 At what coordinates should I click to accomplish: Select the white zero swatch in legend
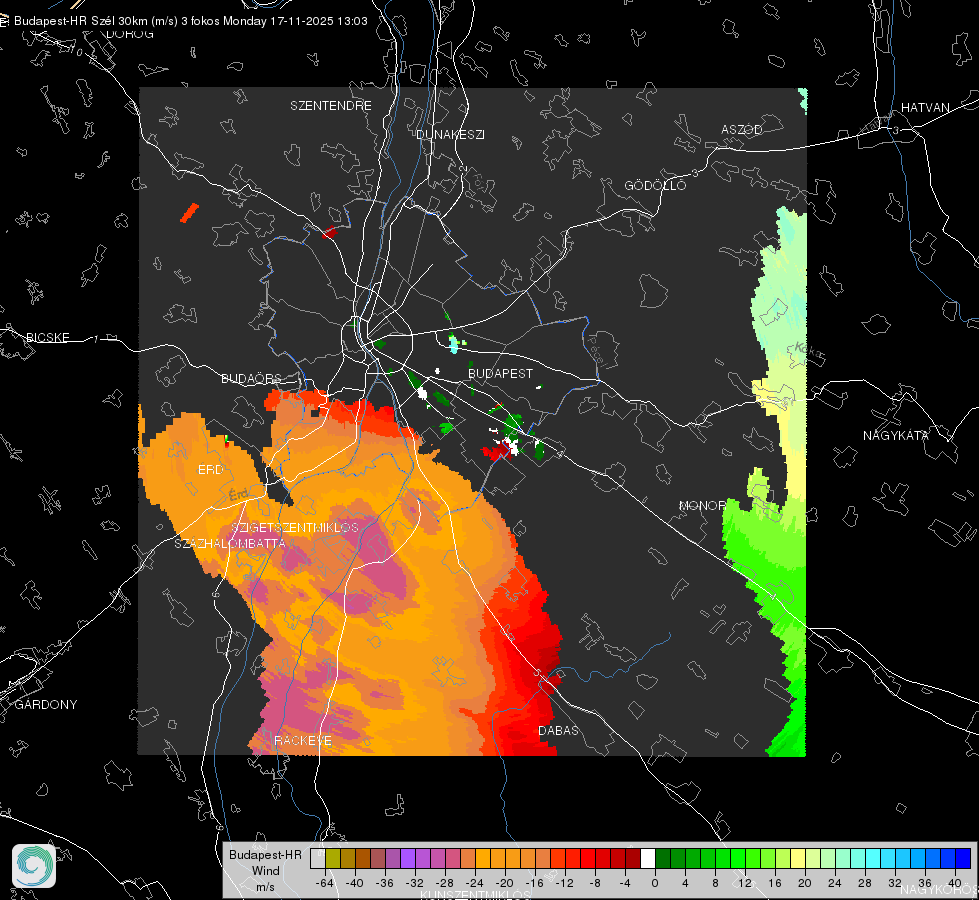(648, 858)
